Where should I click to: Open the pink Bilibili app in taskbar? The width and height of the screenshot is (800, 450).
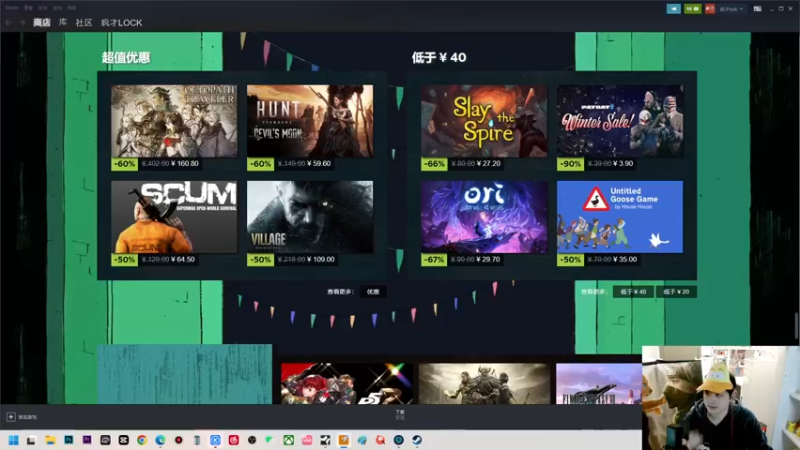(x=307, y=440)
